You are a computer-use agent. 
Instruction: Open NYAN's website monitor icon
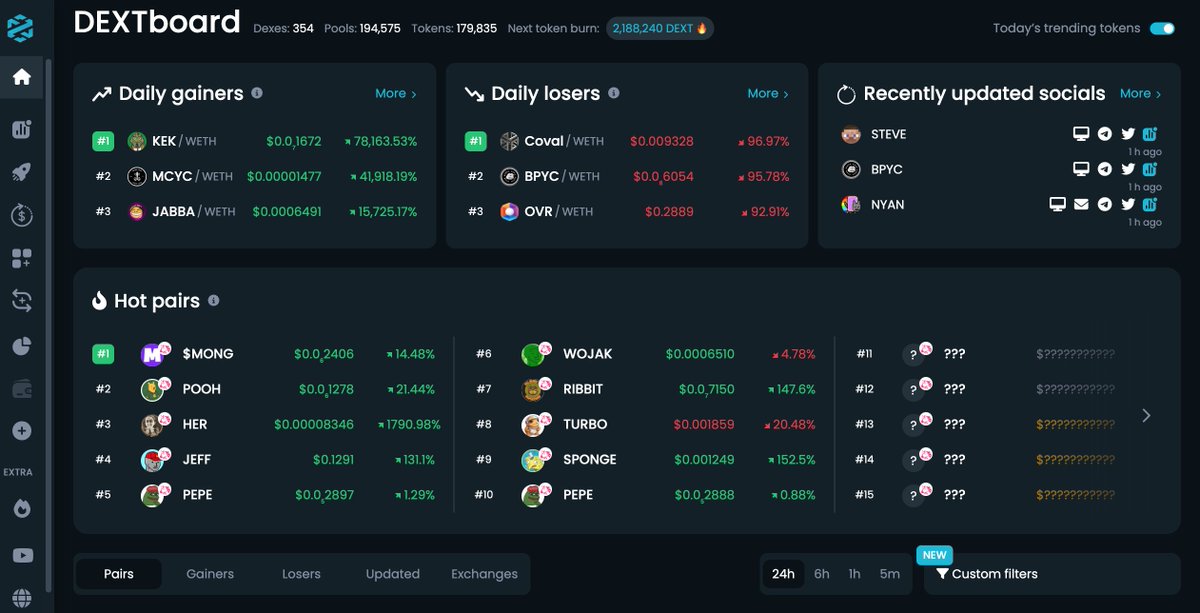tap(1057, 204)
